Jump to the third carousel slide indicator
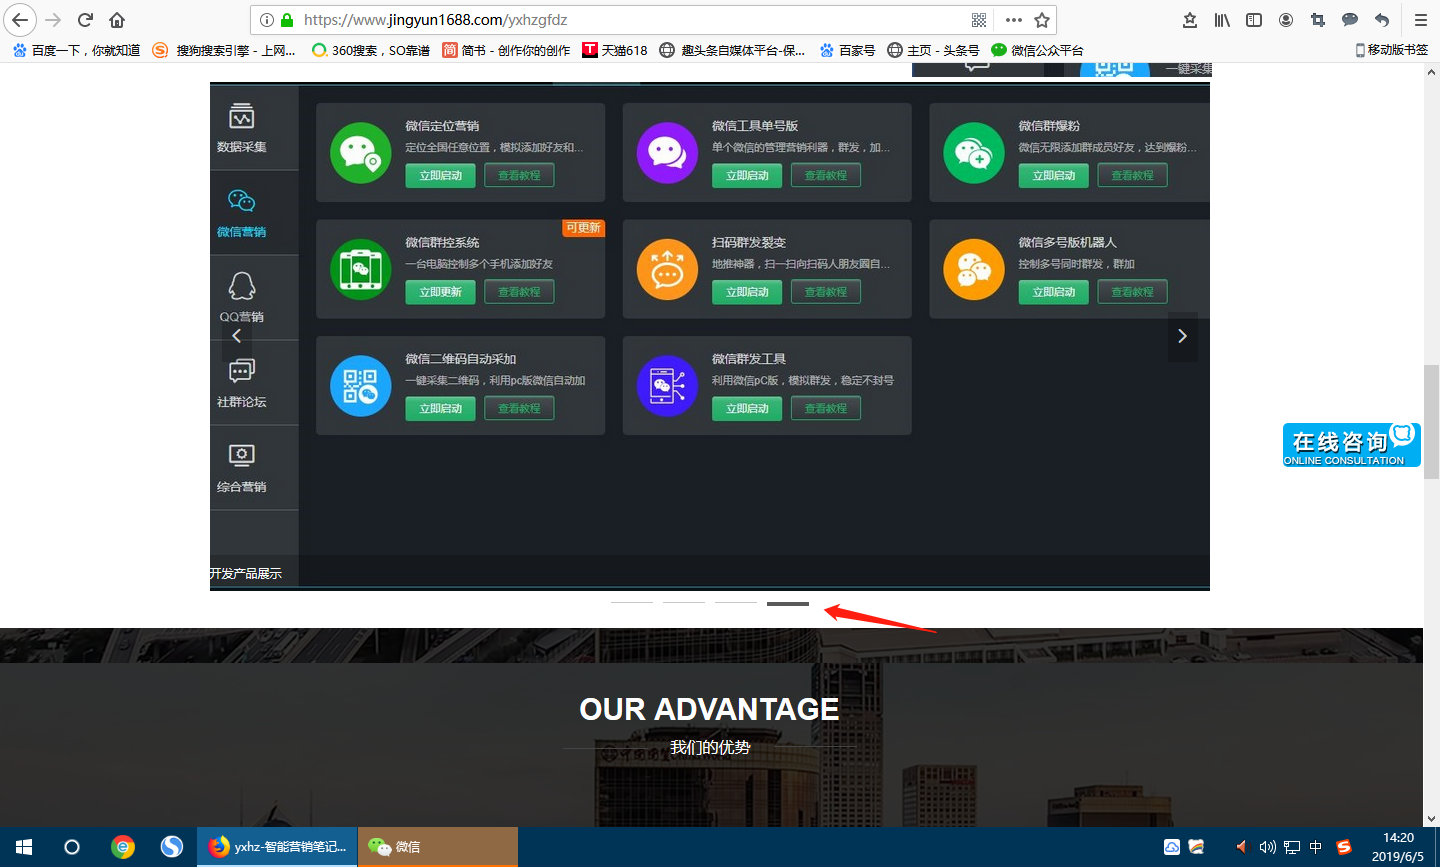 736,603
